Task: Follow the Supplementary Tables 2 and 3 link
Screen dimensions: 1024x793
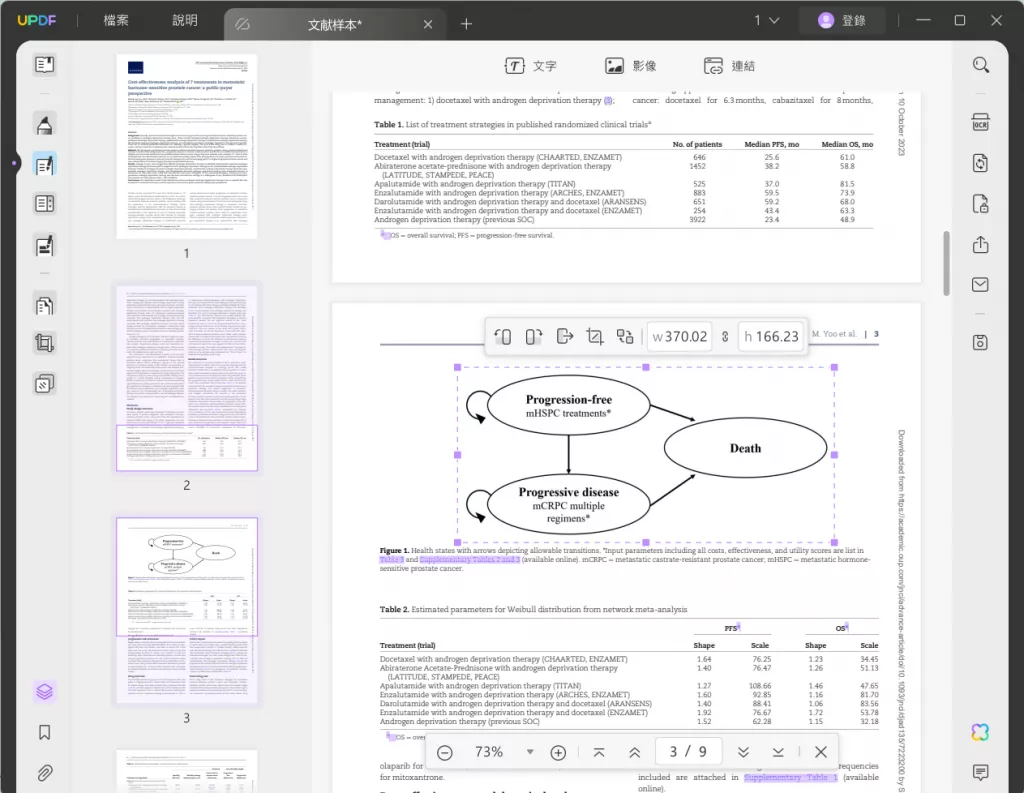Action: (x=470, y=560)
